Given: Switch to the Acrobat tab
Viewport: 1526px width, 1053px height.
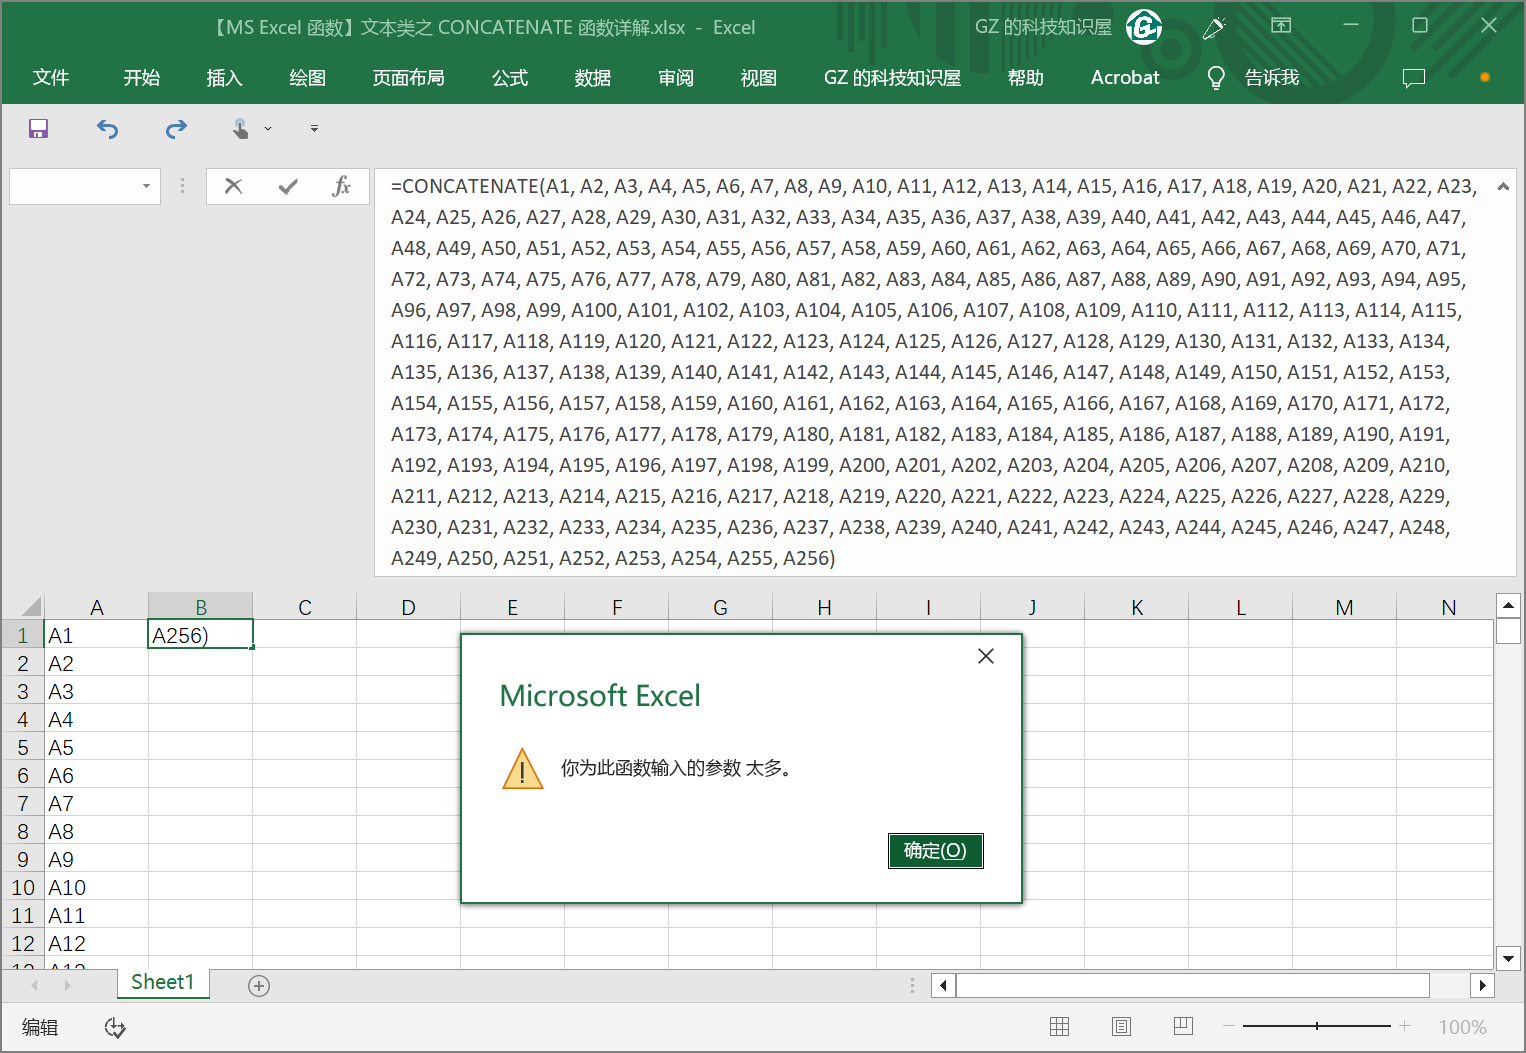Looking at the screenshot, I should click(1124, 78).
